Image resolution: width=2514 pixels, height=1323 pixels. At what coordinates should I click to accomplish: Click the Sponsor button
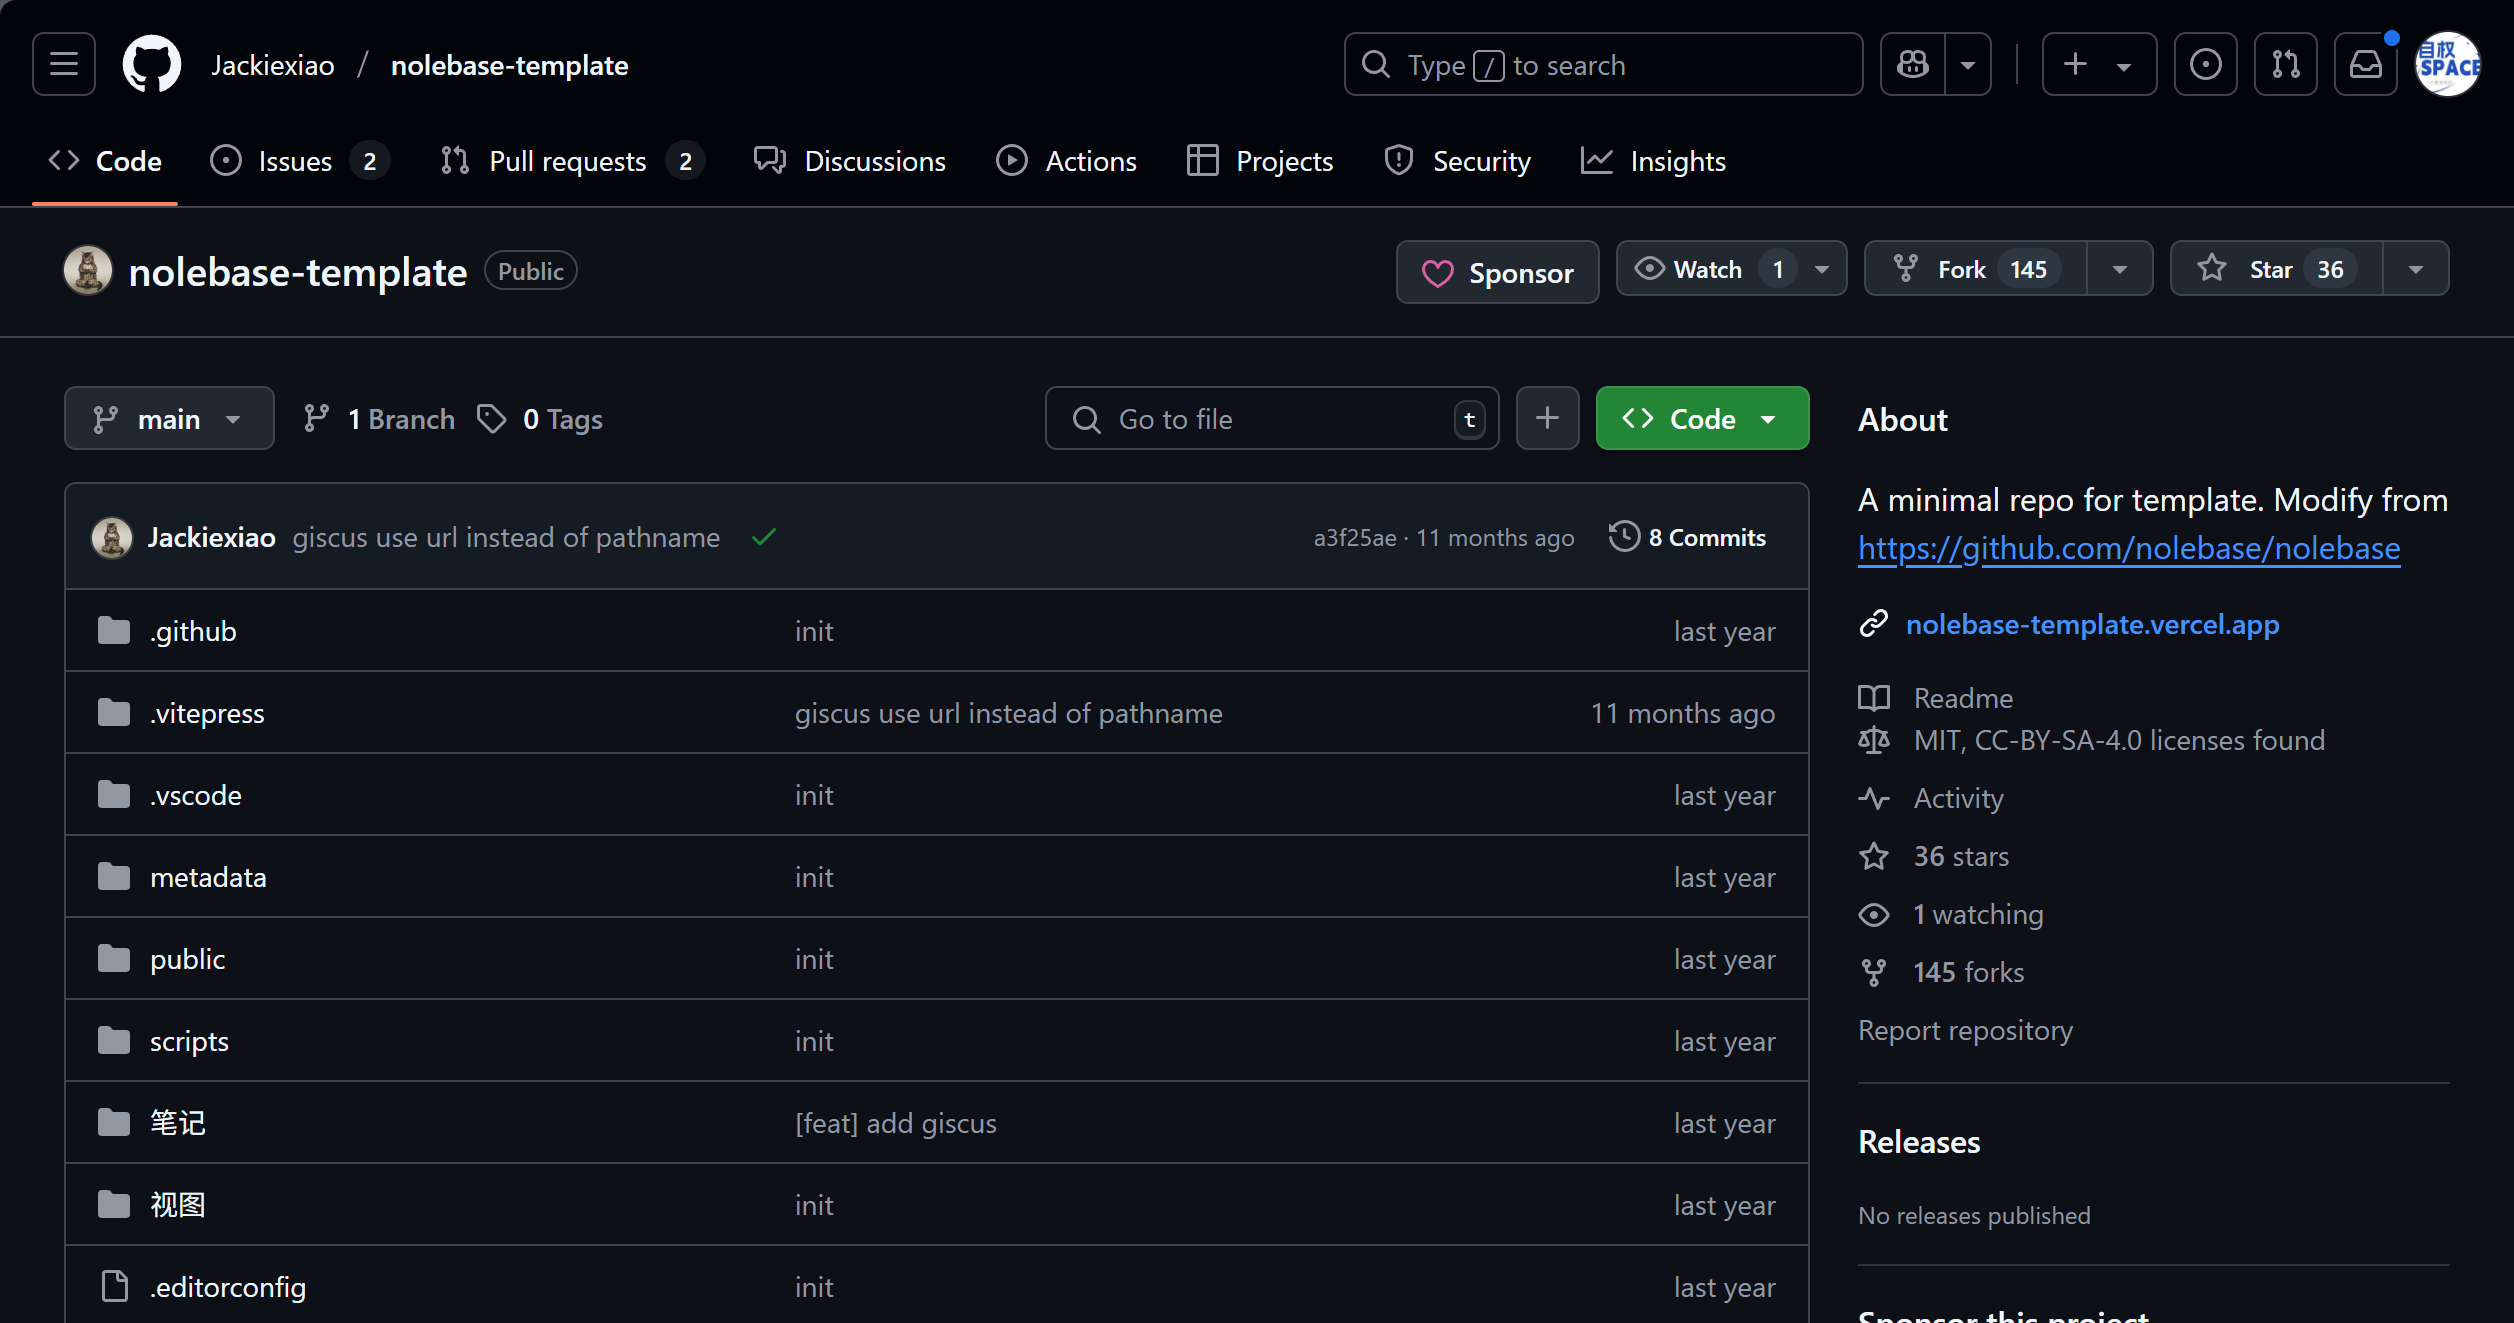coord(1497,272)
